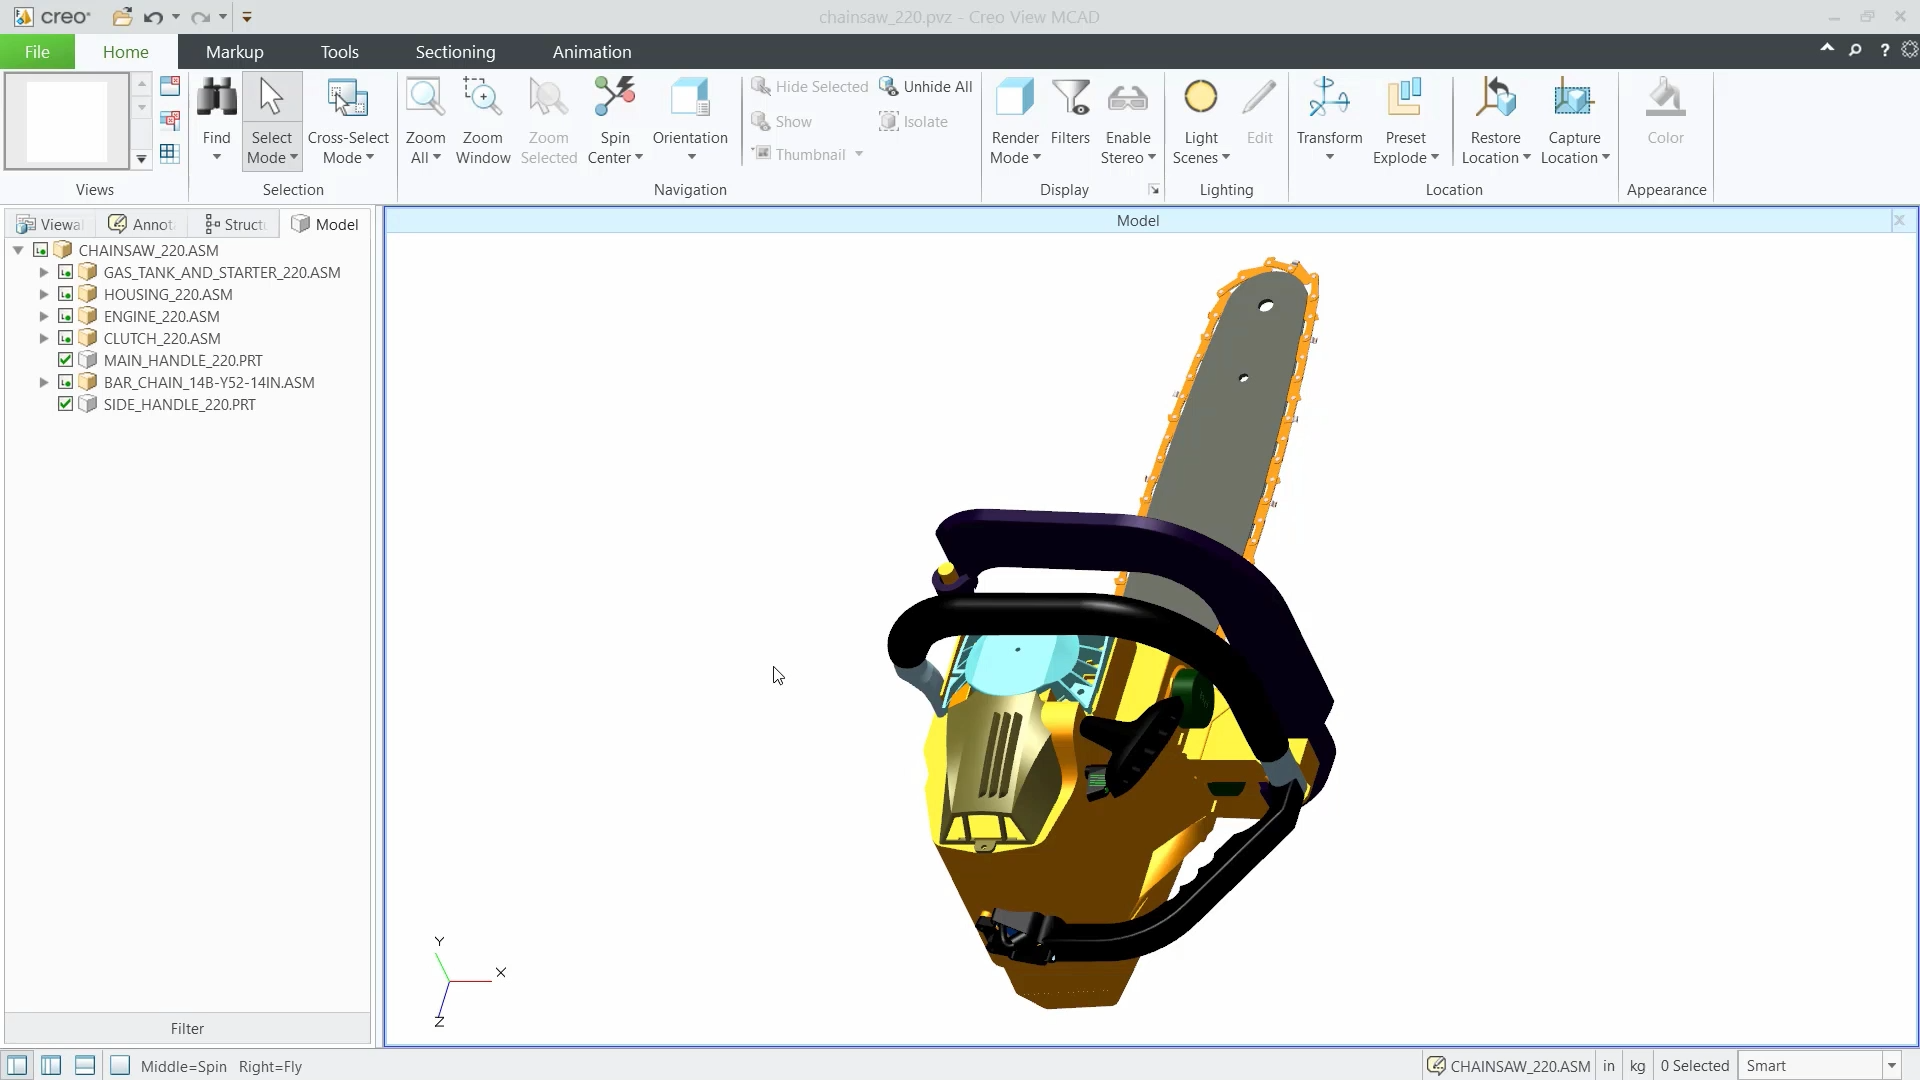Screen dimensions: 1920x1080
Task: Open file using folder icon in title bar
Action: [122, 17]
